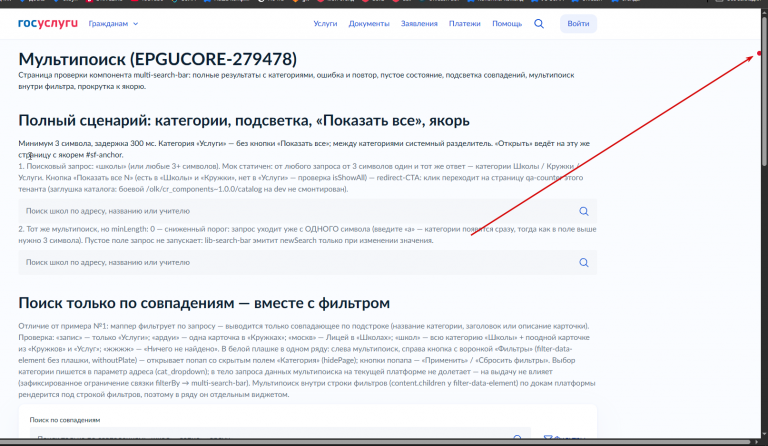The width and height of the screenshot is (768, 446).
Task: Click the header search magnifier icon
Action: [539, 23]
